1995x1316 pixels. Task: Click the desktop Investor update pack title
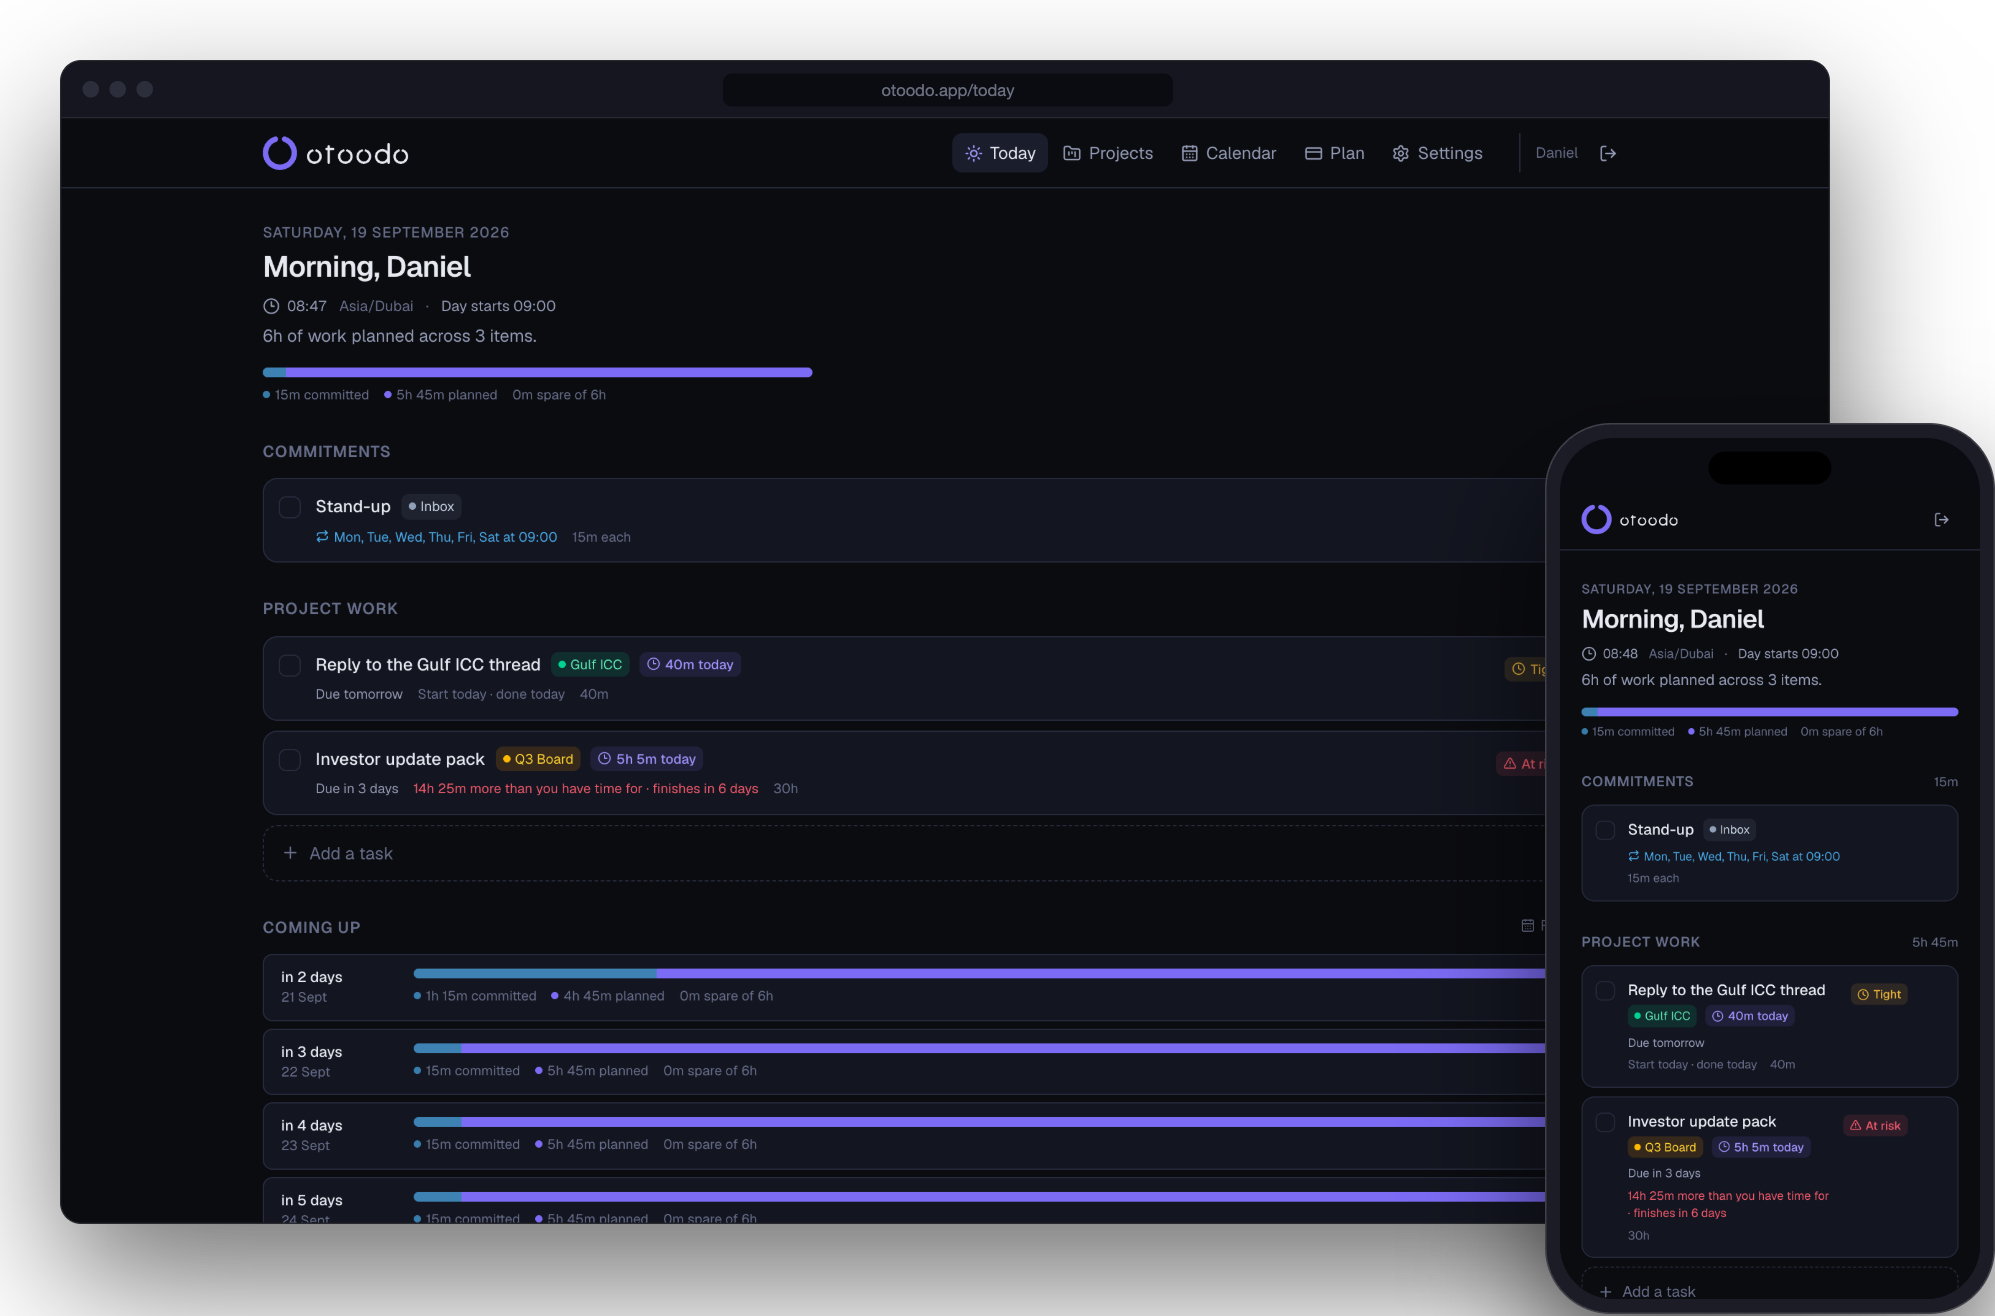(x=400, y=759)
